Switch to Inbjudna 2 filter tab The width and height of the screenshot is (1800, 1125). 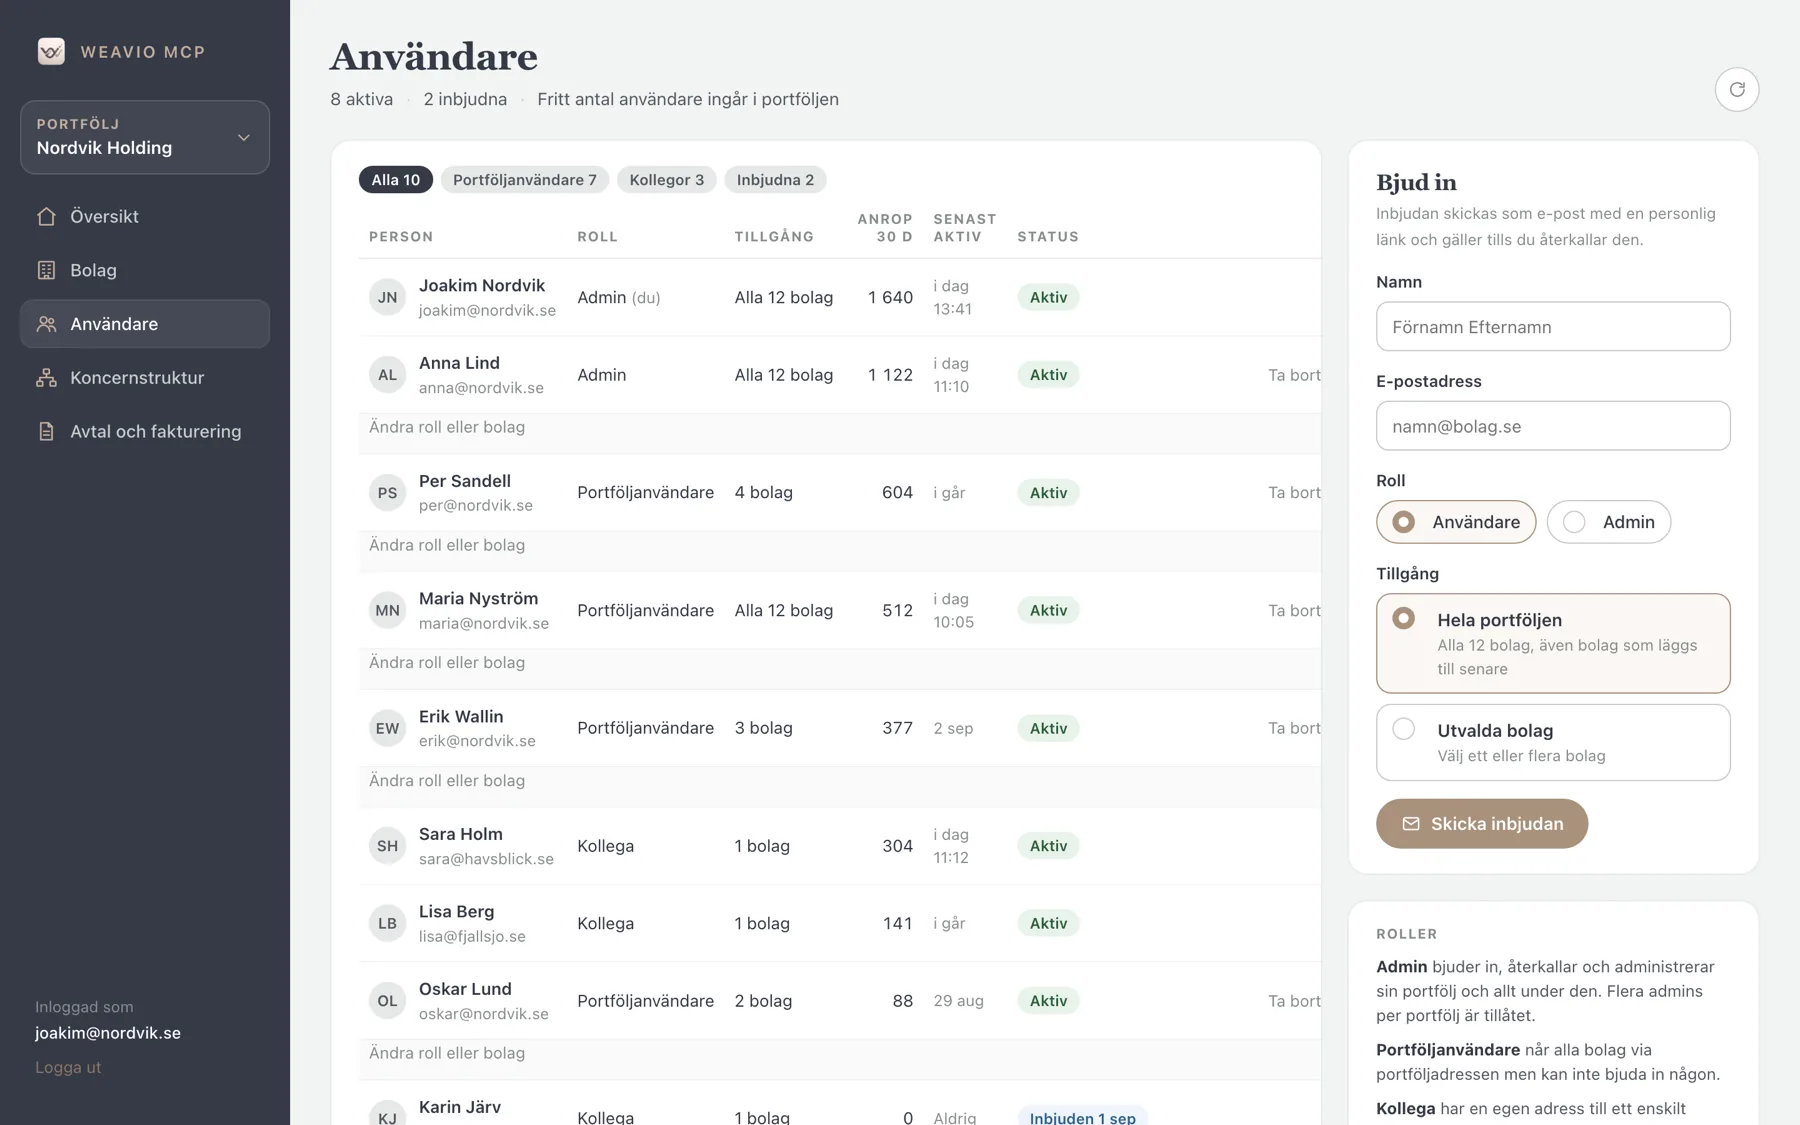pos(775,180)
